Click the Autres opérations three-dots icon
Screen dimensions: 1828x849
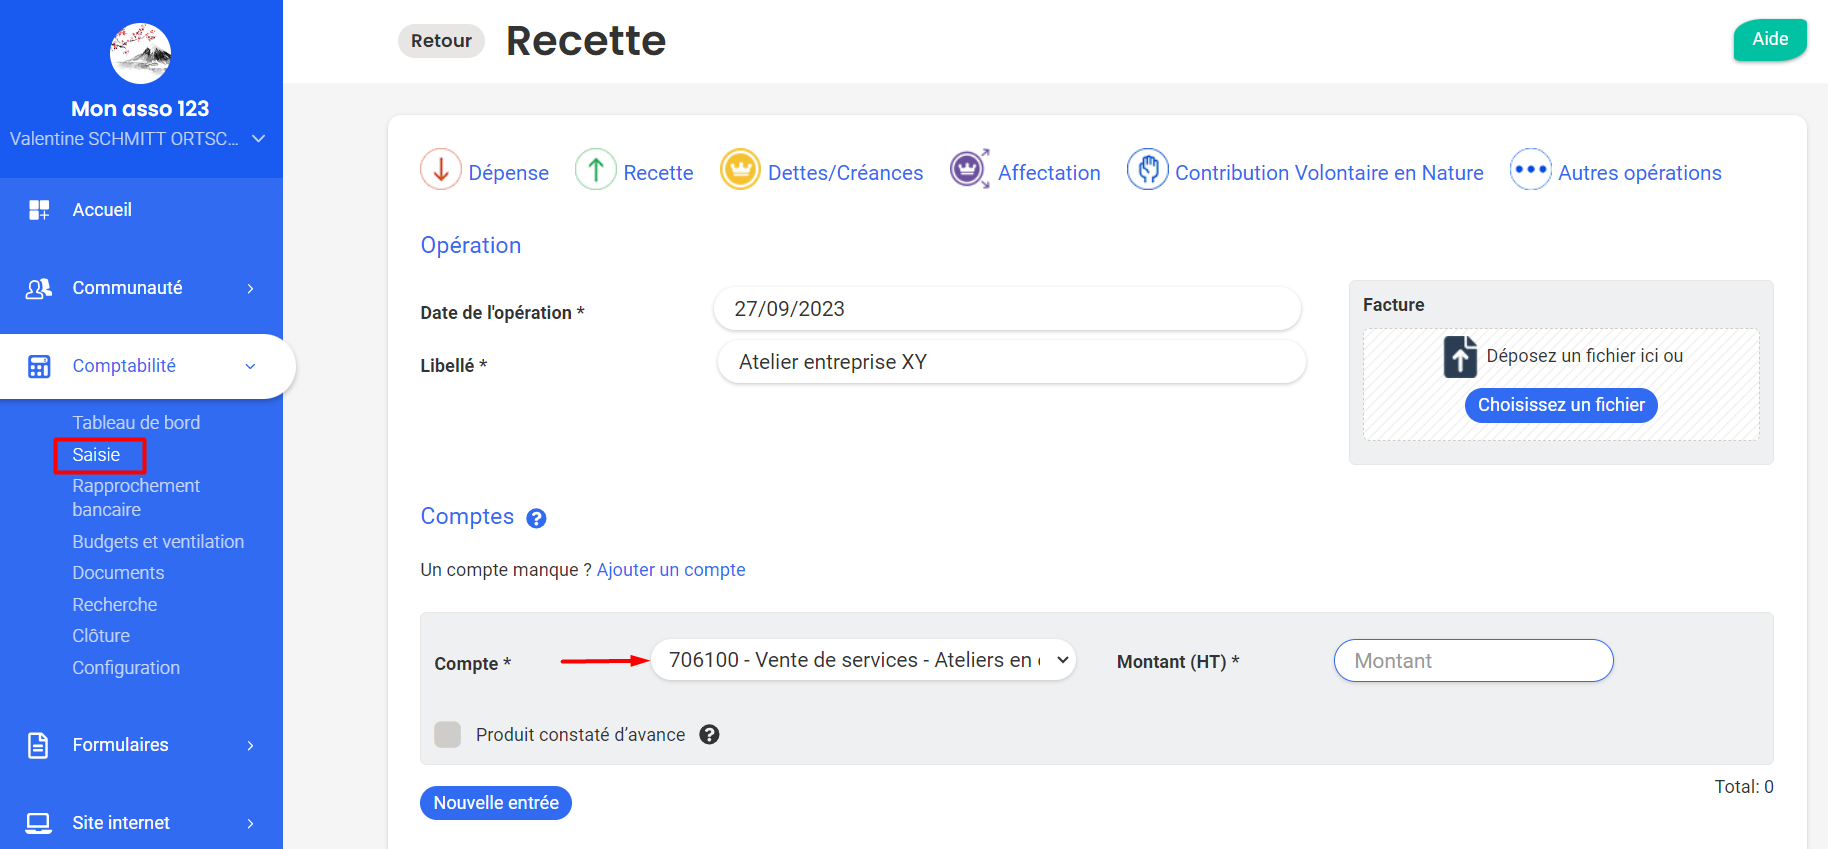click(1531, 170)
